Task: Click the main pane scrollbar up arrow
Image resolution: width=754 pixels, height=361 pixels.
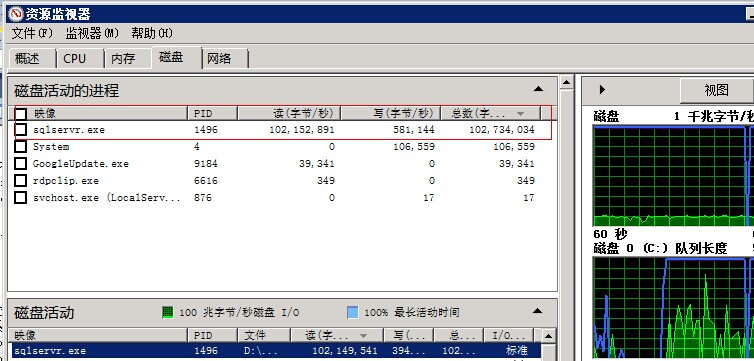Action: click(567, 82)
